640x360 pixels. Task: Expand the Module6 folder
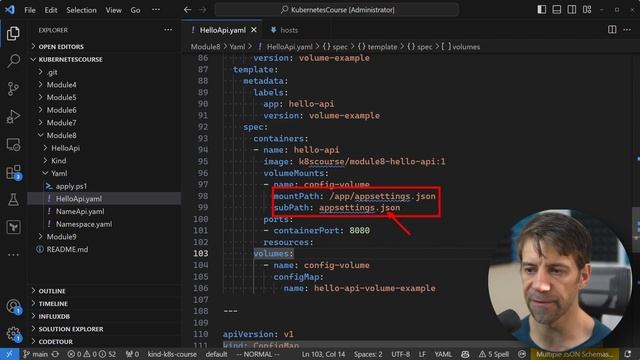[x=104, y=110]
